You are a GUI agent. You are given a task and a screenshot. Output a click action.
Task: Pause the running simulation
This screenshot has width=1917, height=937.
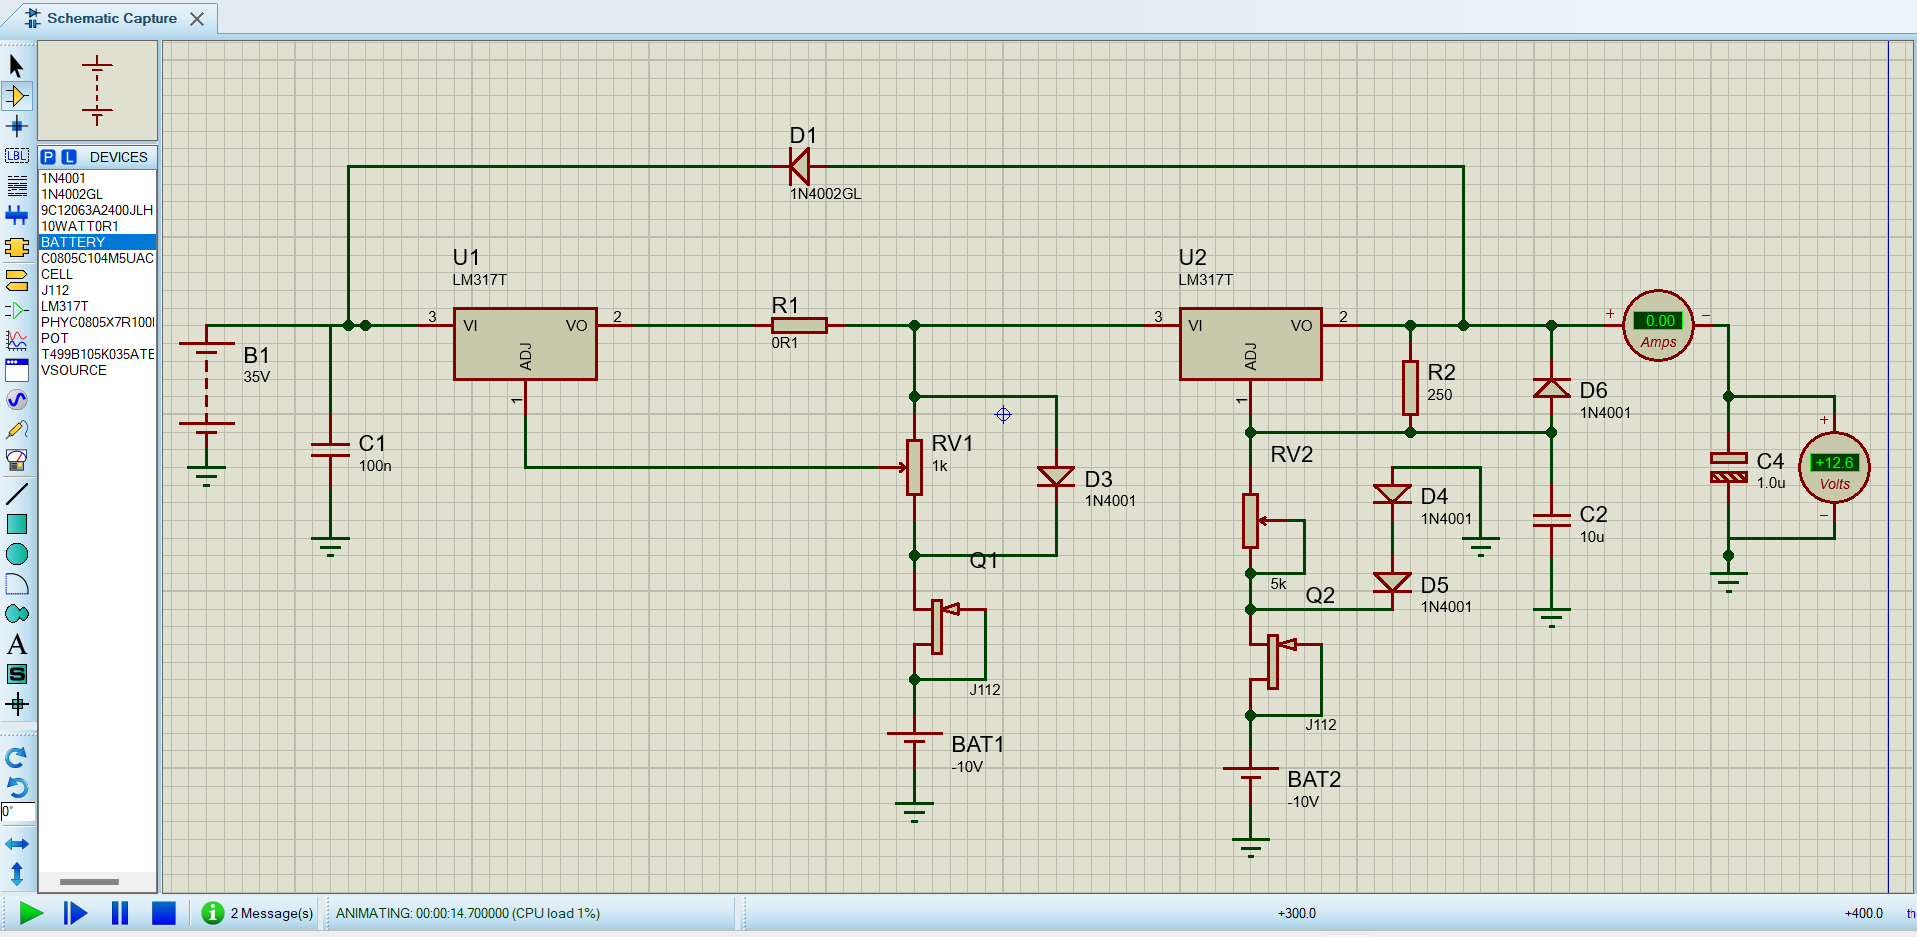(120, 913)
